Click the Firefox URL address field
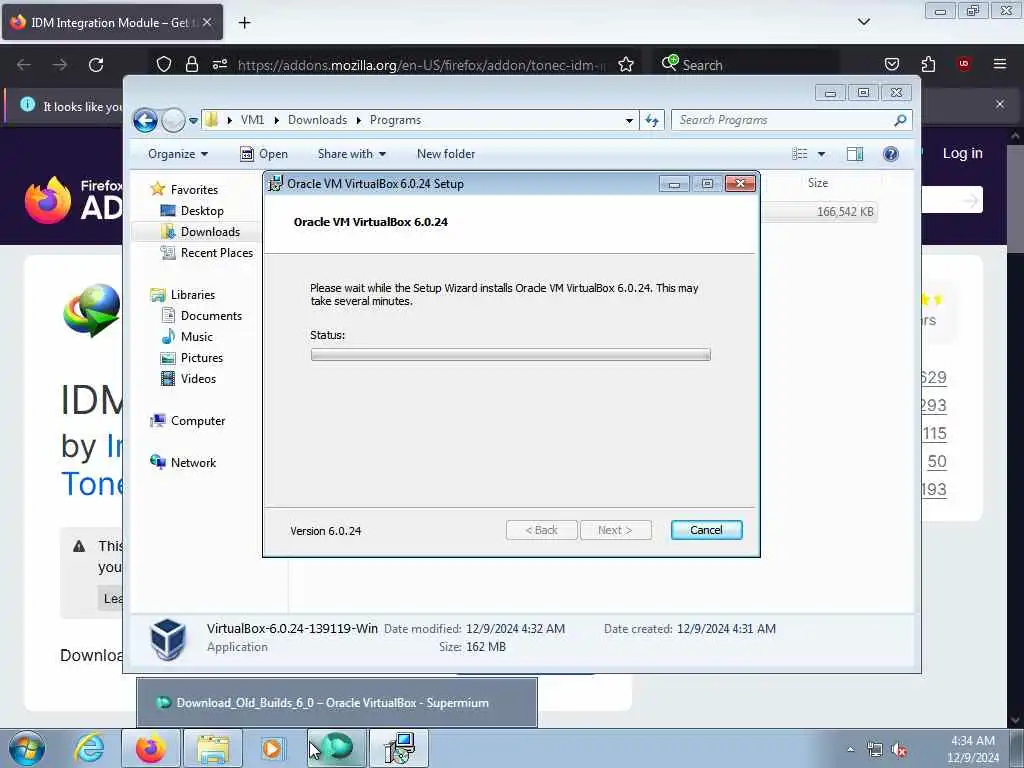The height and width of the screenshot is (768, 1024). tap(421, 65)
